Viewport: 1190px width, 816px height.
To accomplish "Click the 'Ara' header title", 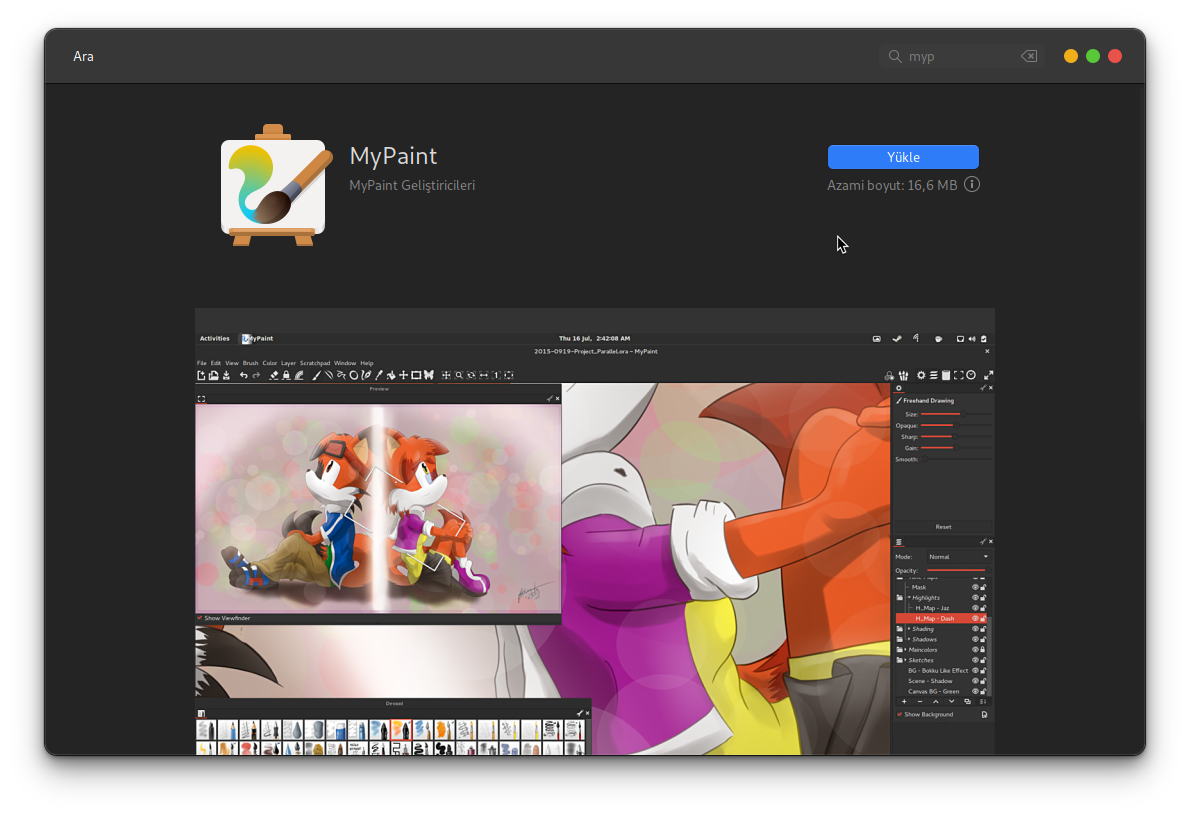I will pos(83,56).
